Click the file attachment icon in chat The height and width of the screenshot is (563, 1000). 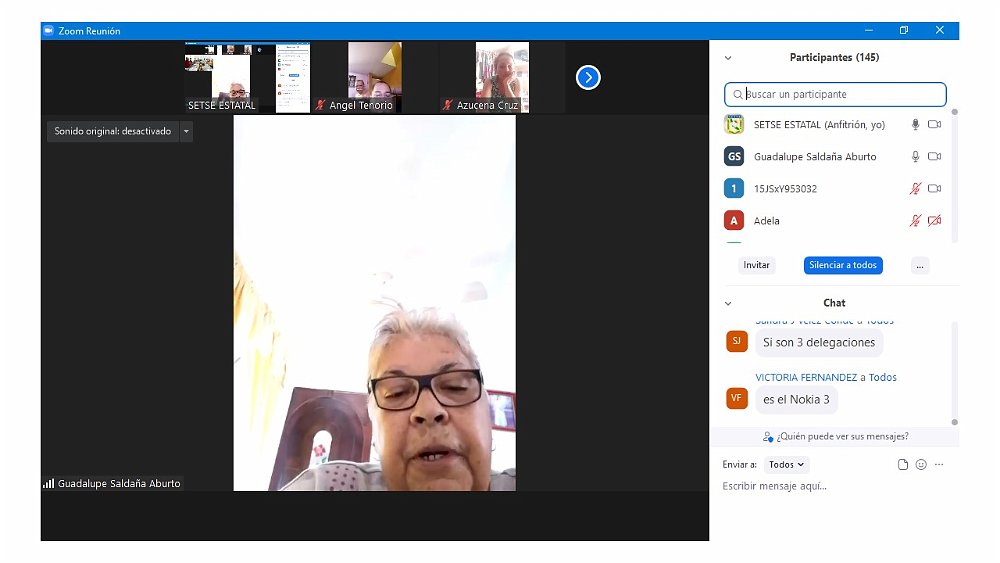pos(903,465)
